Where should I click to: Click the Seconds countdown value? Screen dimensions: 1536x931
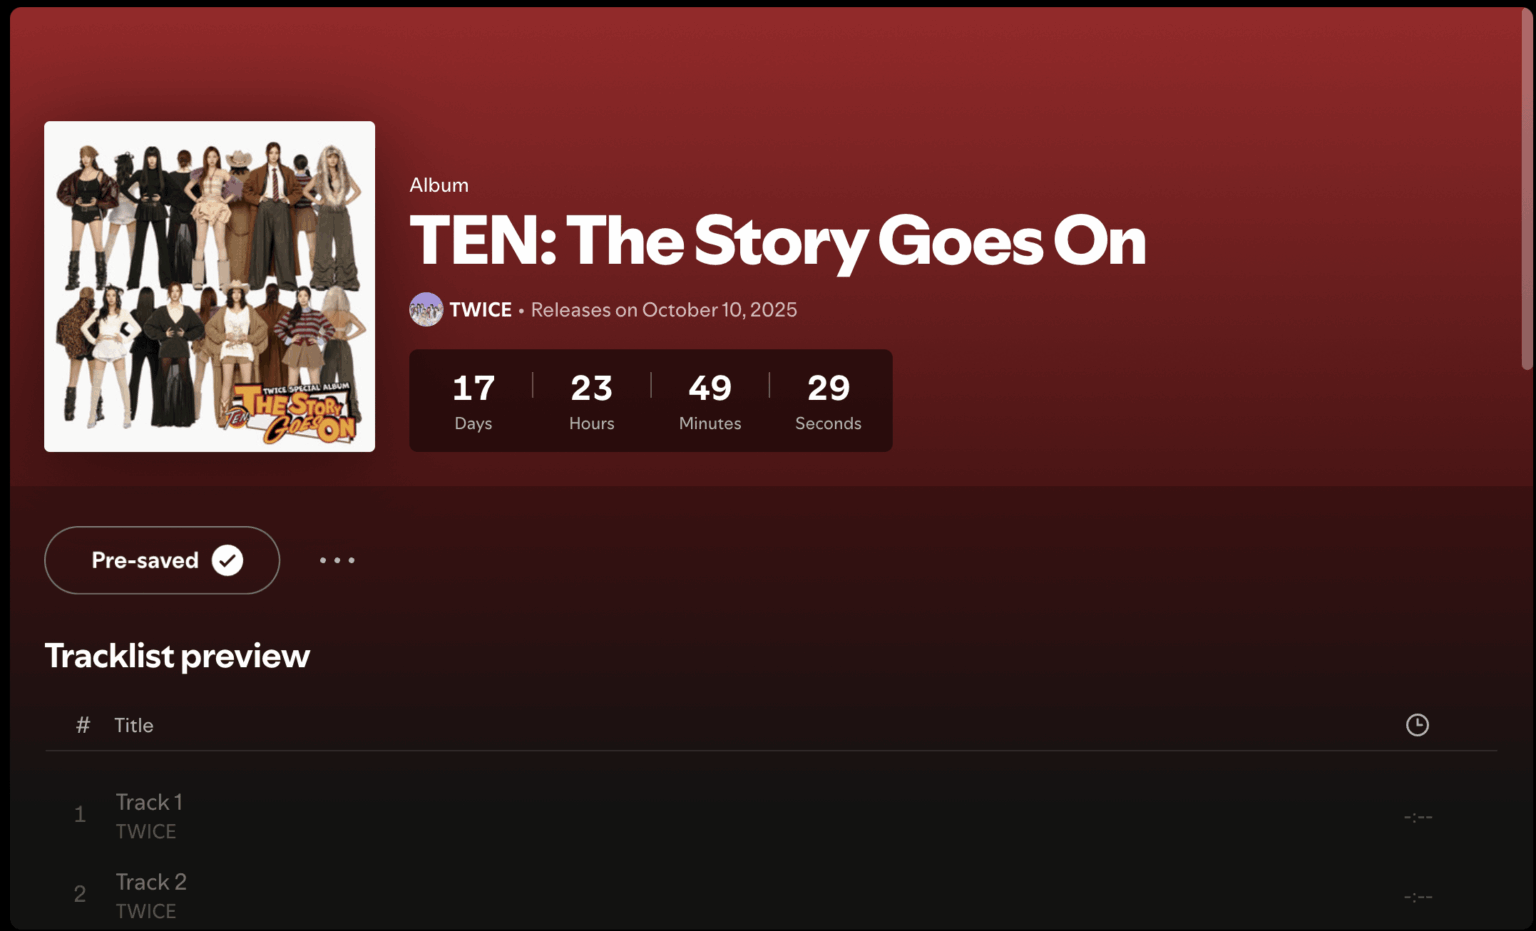coord(828,388)
